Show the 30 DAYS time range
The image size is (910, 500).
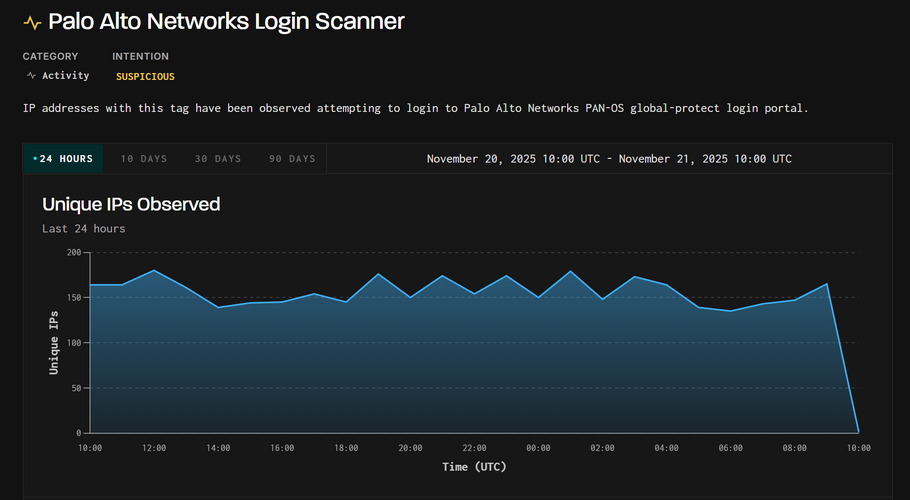click(218, 159)
